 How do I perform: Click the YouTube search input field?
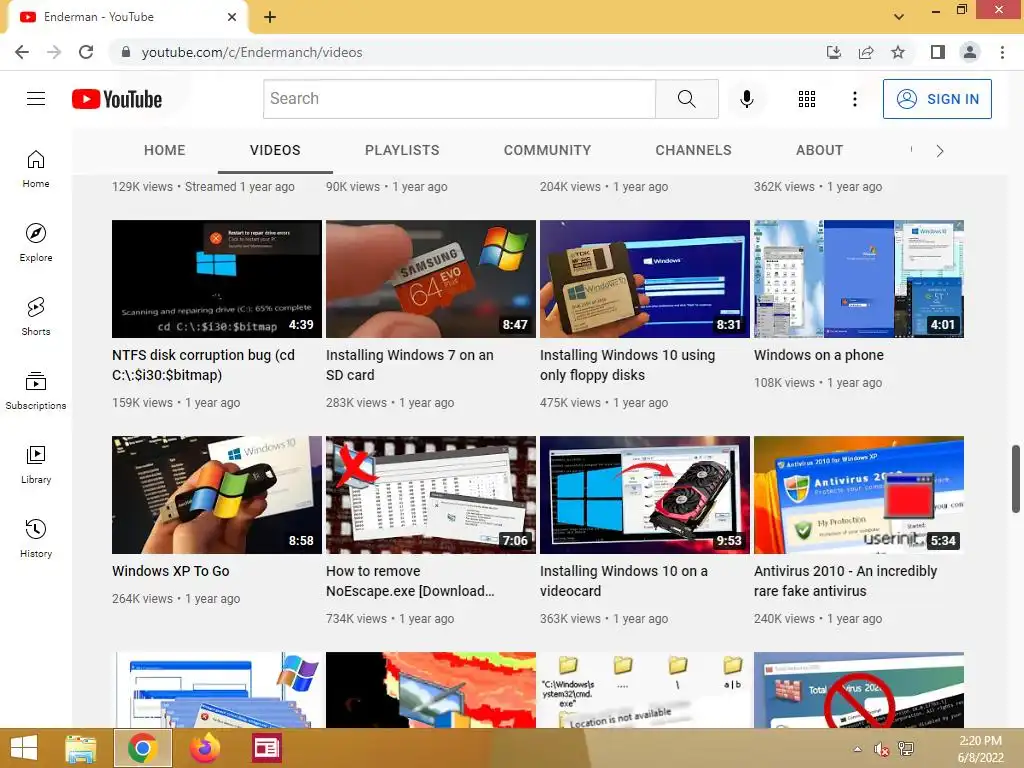click(x=459, y=99)
